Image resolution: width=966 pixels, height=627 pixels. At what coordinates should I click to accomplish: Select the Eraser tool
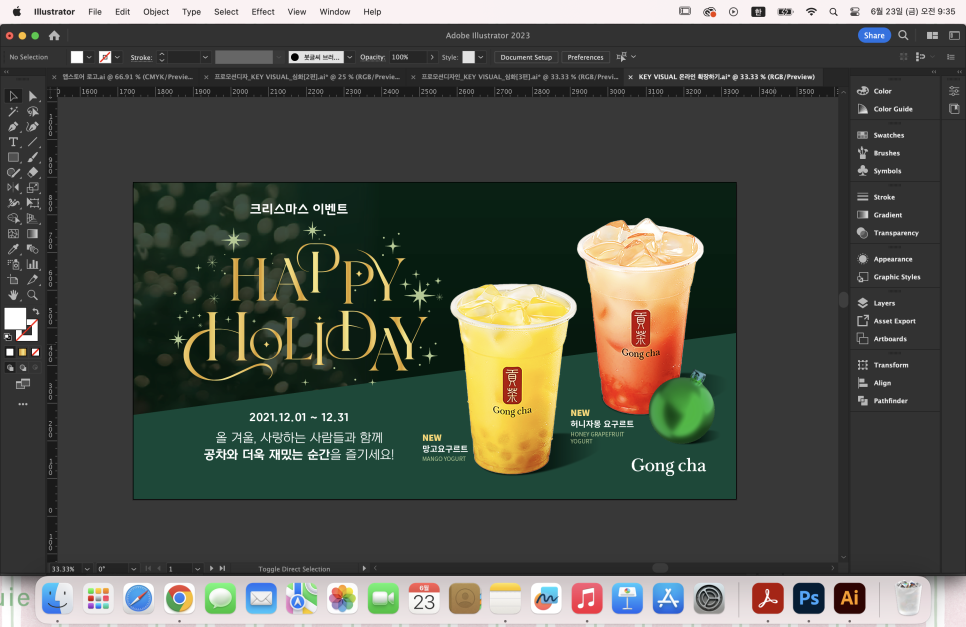coord(33,172)
